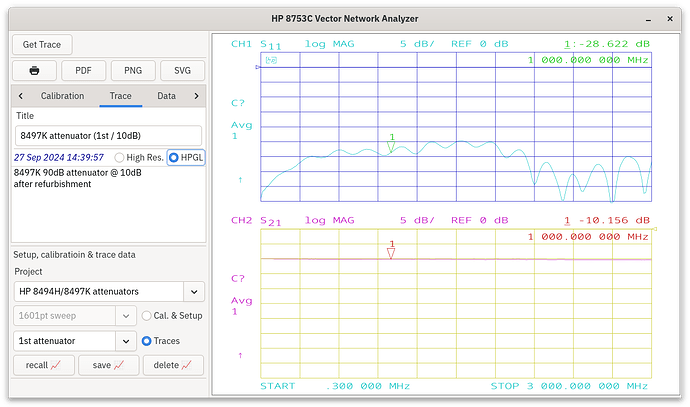Click the date text 27 Sep 2024 14:39:57
This screenshot has width=690, height=407.
[x=59, y=158]
